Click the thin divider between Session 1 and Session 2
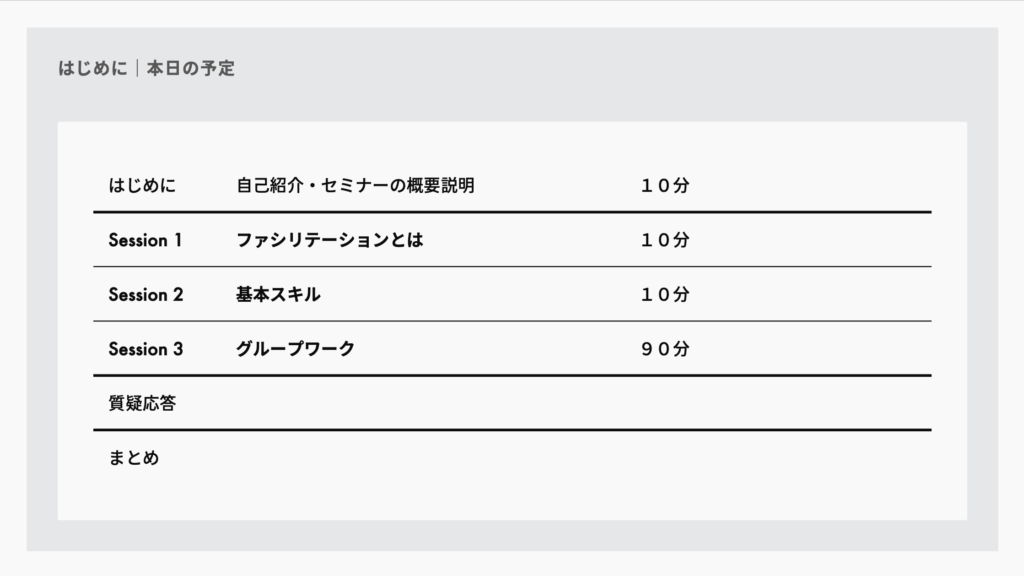 coord(512,267)
